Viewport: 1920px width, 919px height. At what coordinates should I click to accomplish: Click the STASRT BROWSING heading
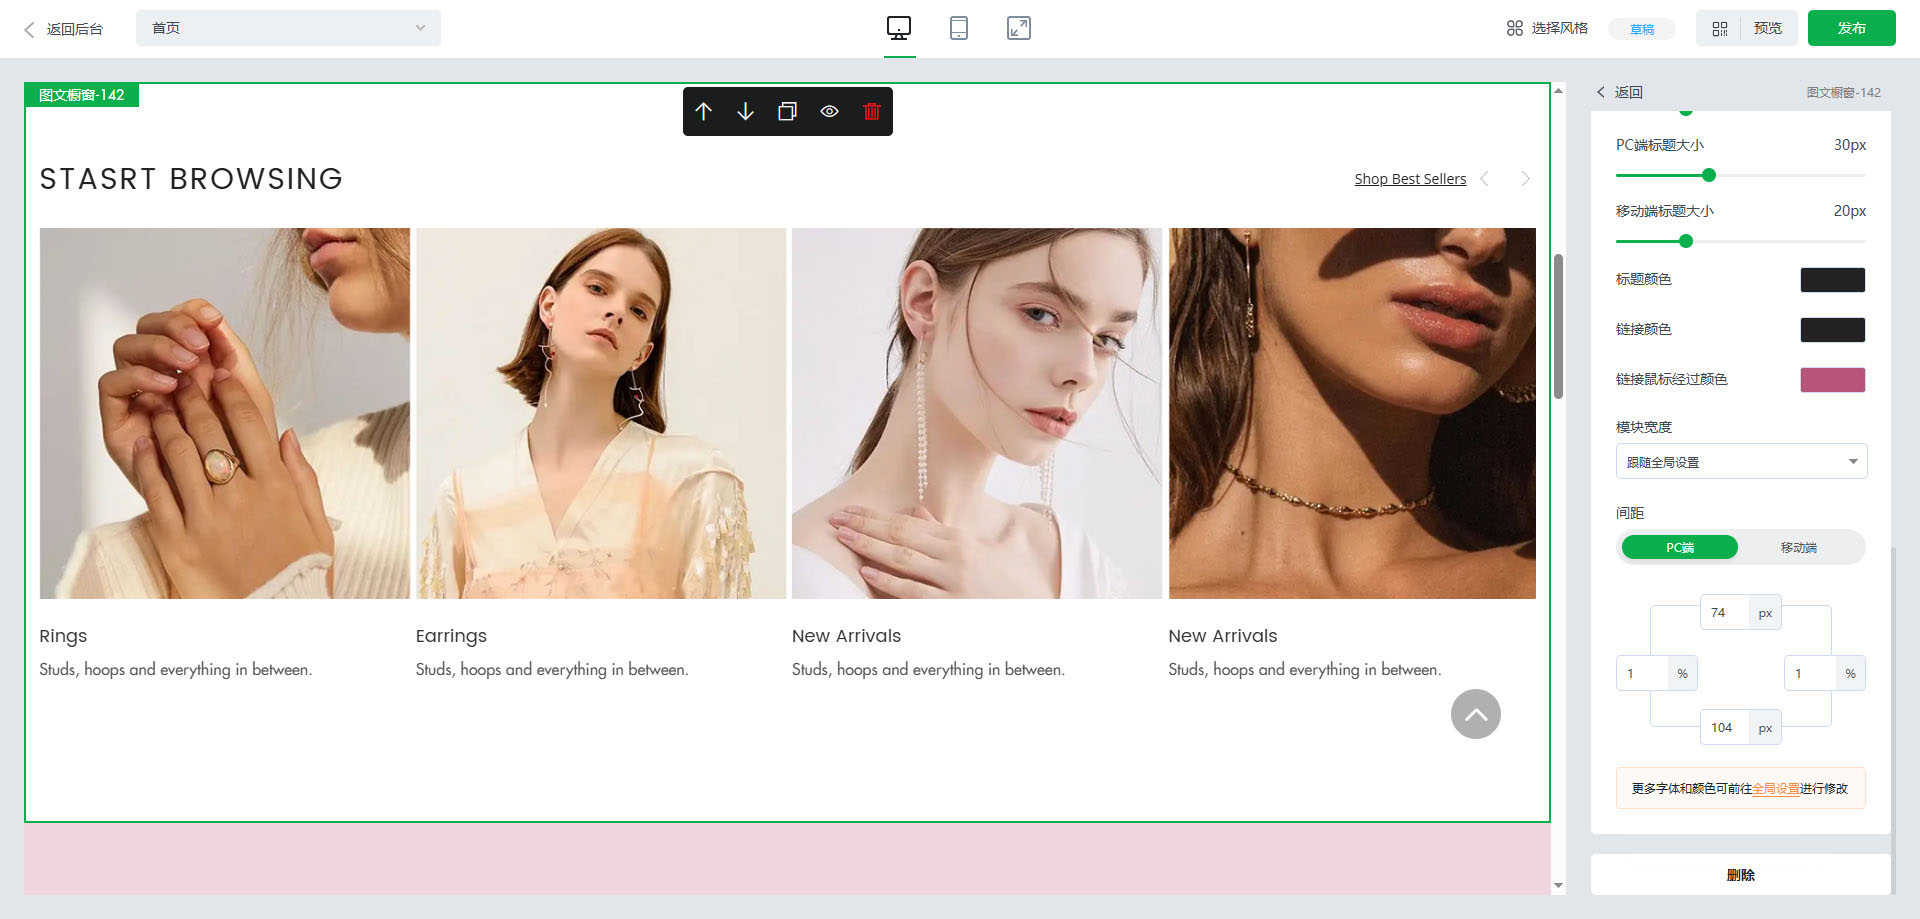point(191,179)
